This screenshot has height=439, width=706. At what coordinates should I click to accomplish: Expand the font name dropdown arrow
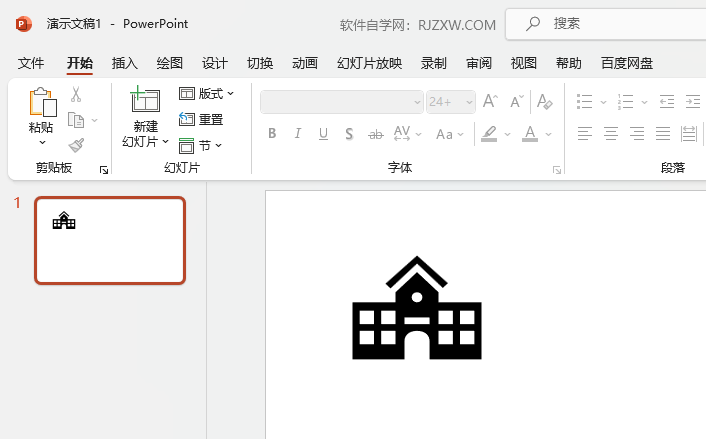417,102
